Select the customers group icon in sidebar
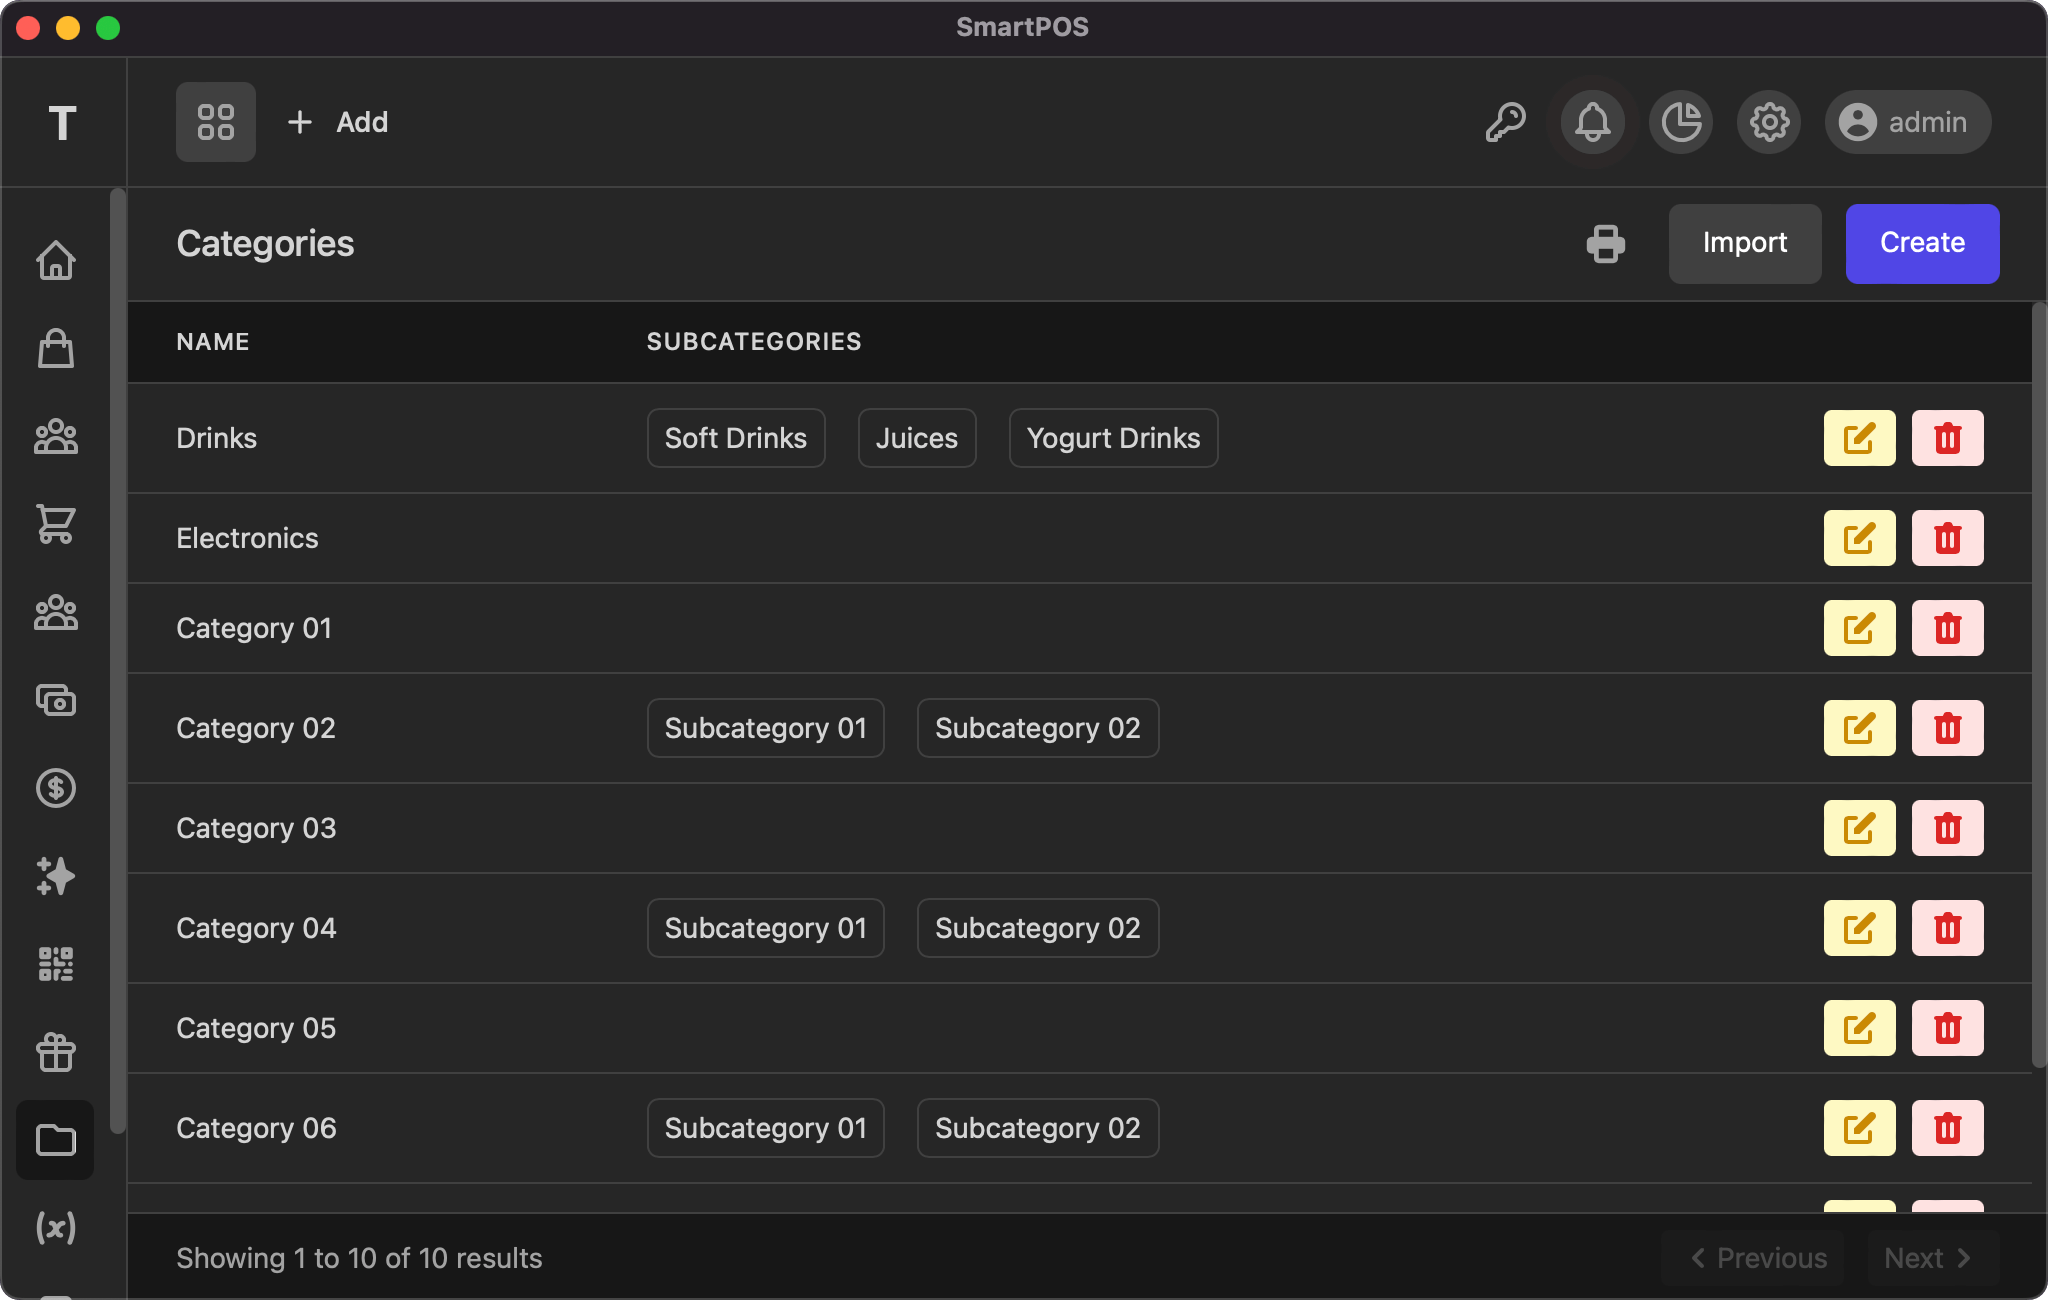This screenshot has height=1300, width=2048. pyautogui.click(x=56, y=437)
